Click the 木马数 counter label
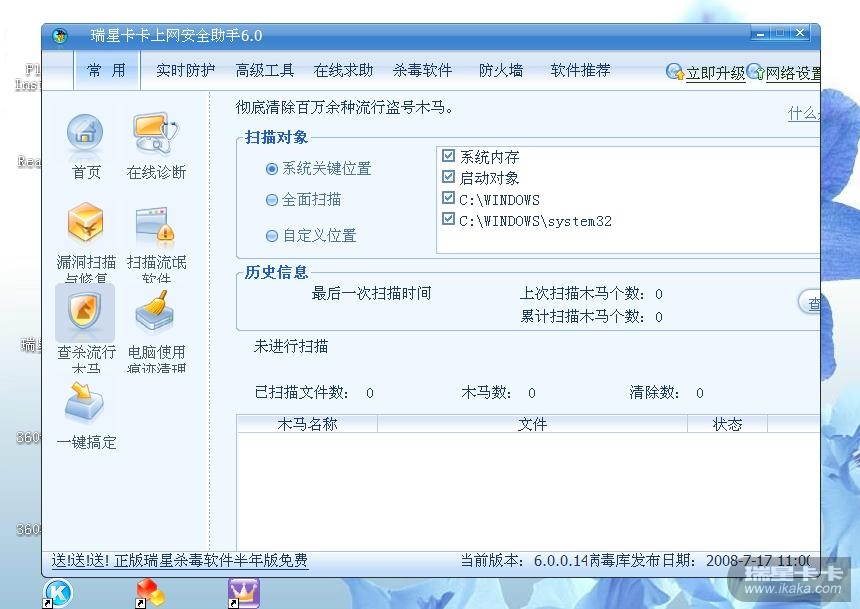 (x=487, y=392)
